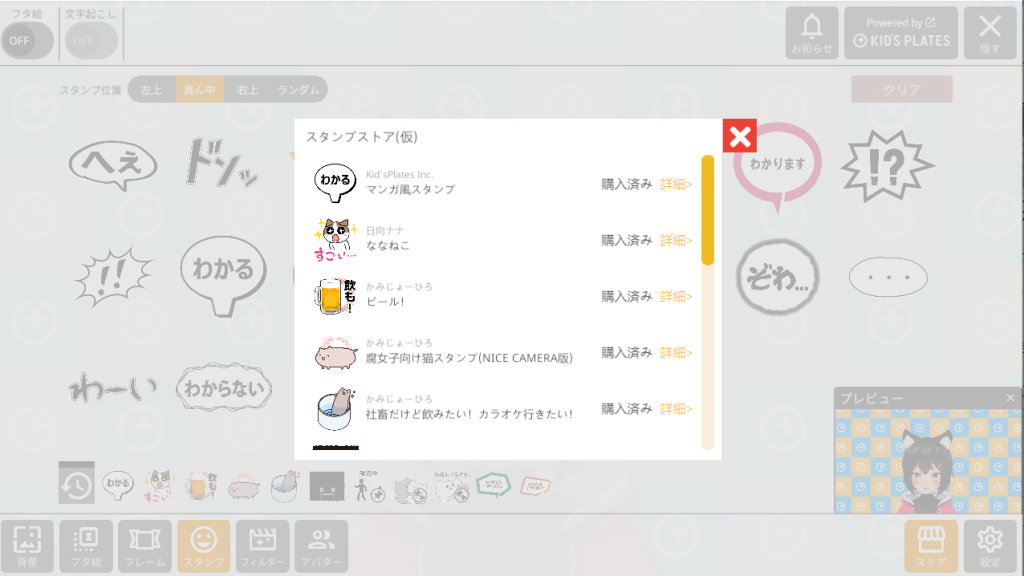Expand 詳細 for ななねこ pack
Screen dimensions: 1024x576
[676, 240]
